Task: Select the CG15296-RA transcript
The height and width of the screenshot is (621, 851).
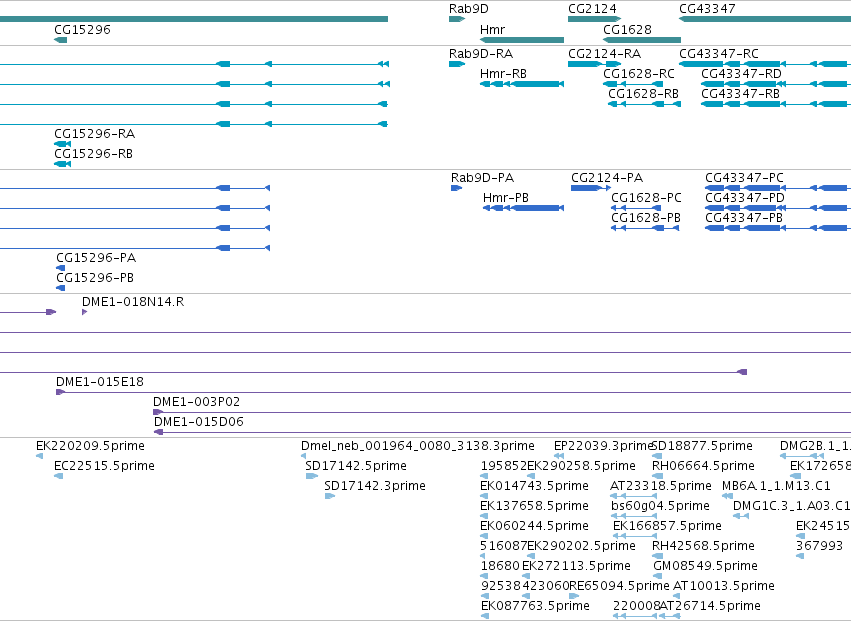Action: tap(62, 144)
